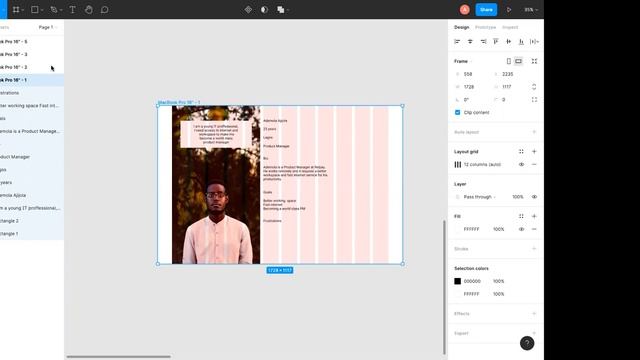Align selection left
The height and width of the screenshot is (360, 640).
point(457,41)
